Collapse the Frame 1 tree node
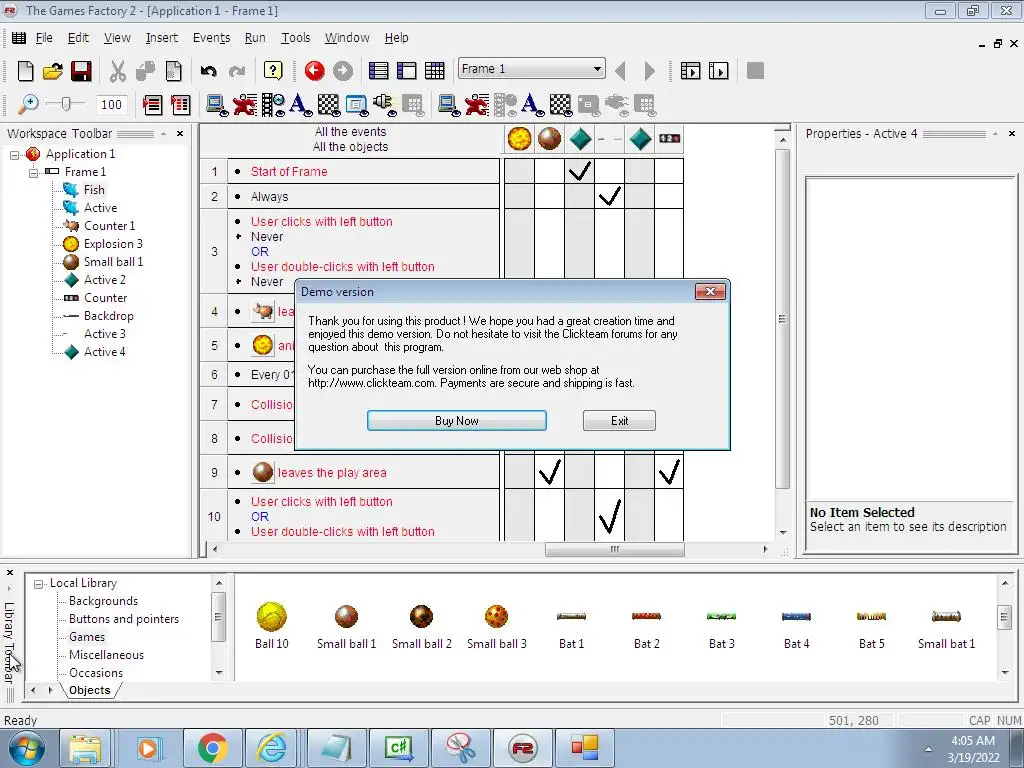Image resolution: width=1024 pixels, height=768 pixels. tap(33, 172)
